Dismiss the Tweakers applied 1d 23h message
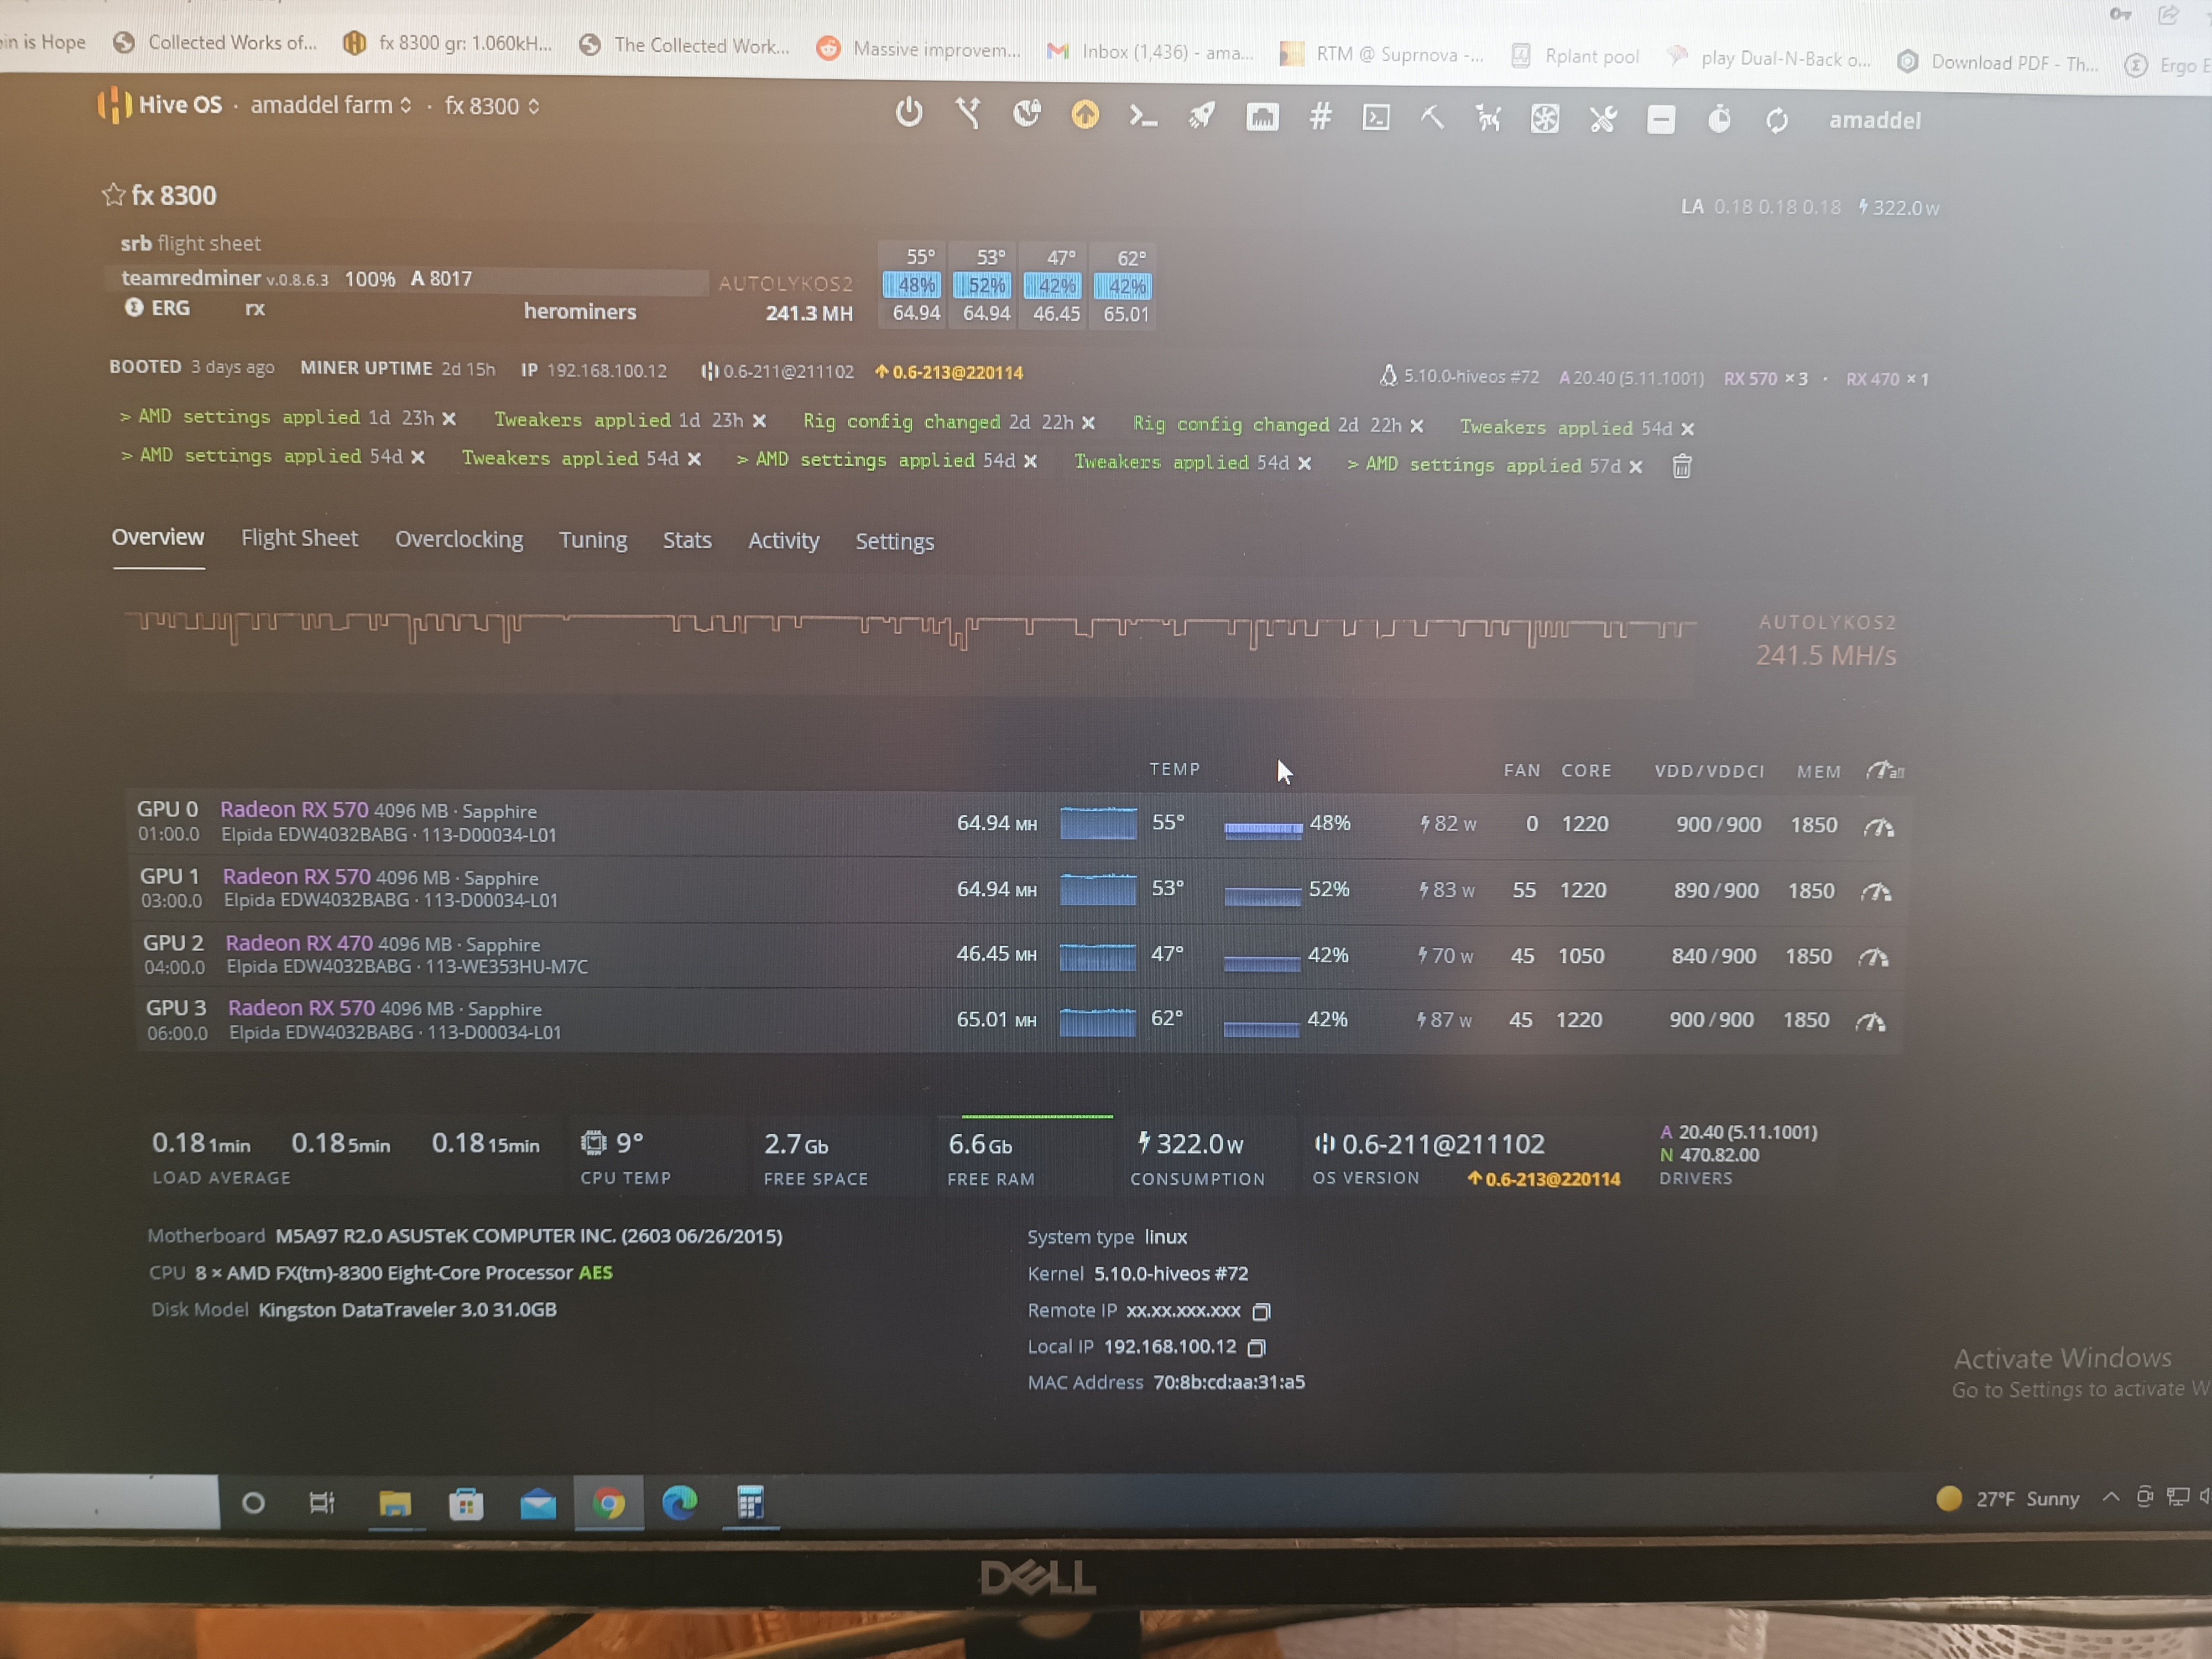Image resolution: width=2212 pixels, height=1659 pixels. tap(759, 421)
